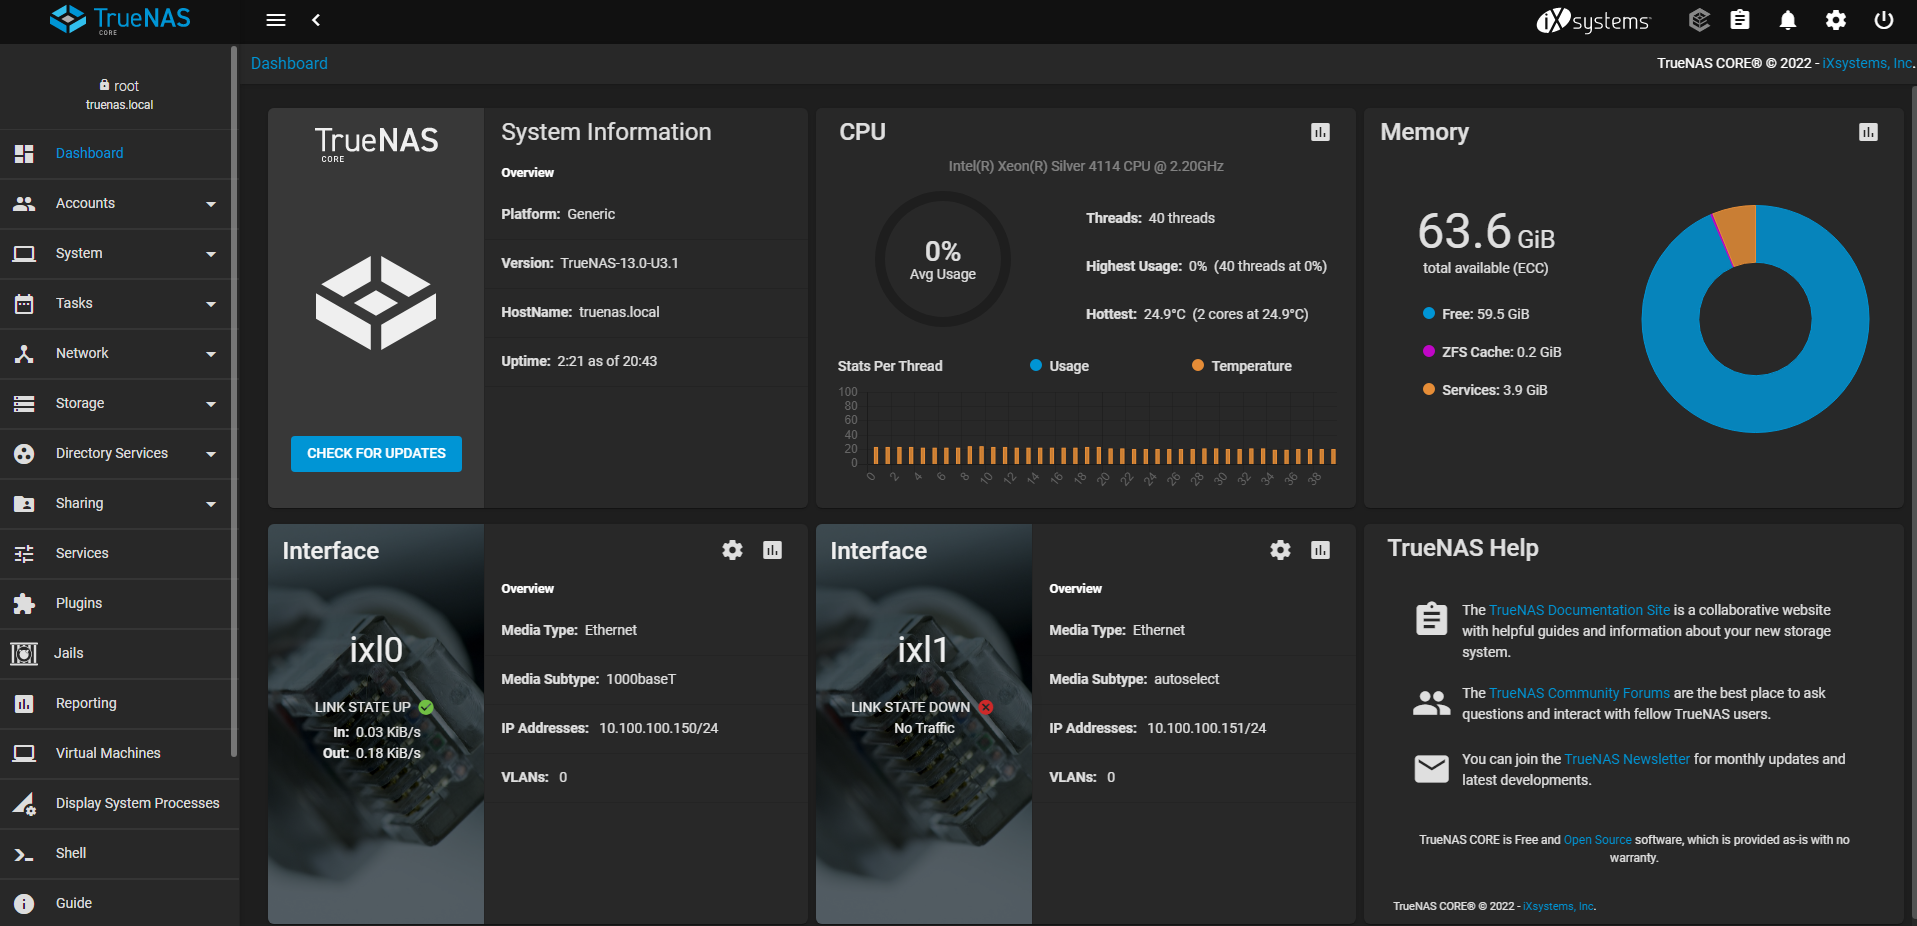
Task: Click the TrueNAS logo in header
Action: tap(120, 19)
